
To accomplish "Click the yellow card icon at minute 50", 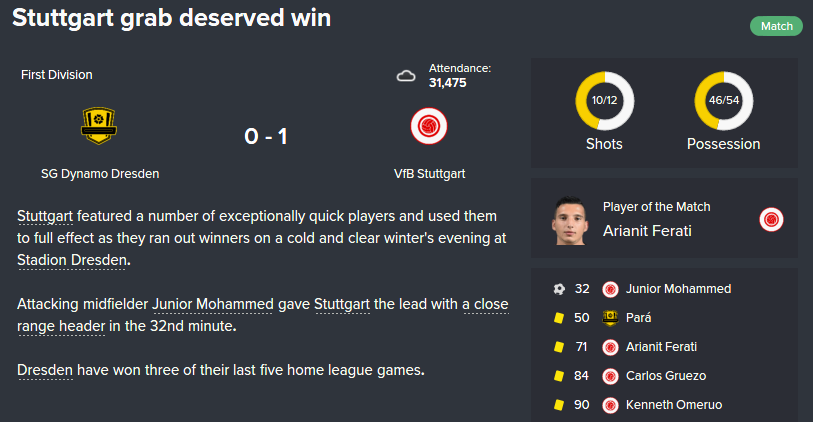I will (x=559, y=318).
